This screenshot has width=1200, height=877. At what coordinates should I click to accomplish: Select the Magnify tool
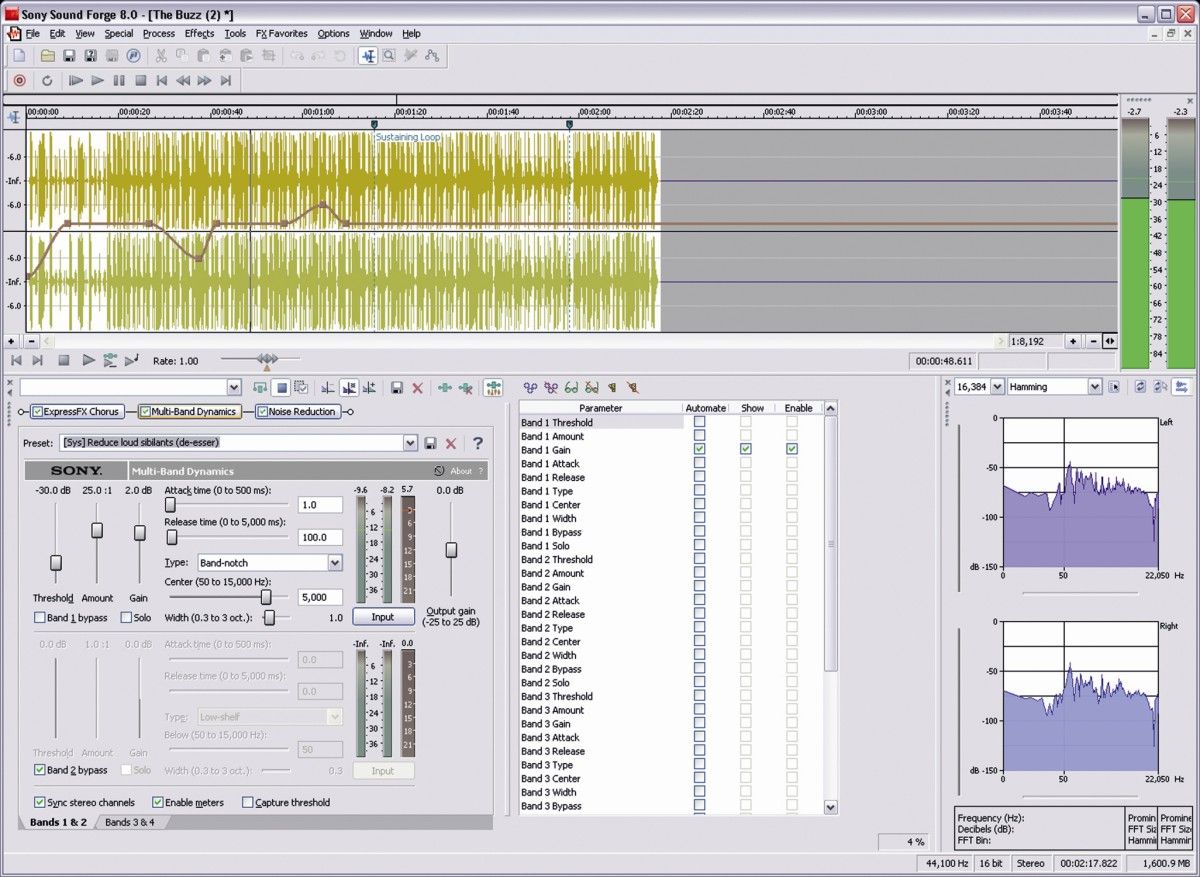click(x=388, y=56)
